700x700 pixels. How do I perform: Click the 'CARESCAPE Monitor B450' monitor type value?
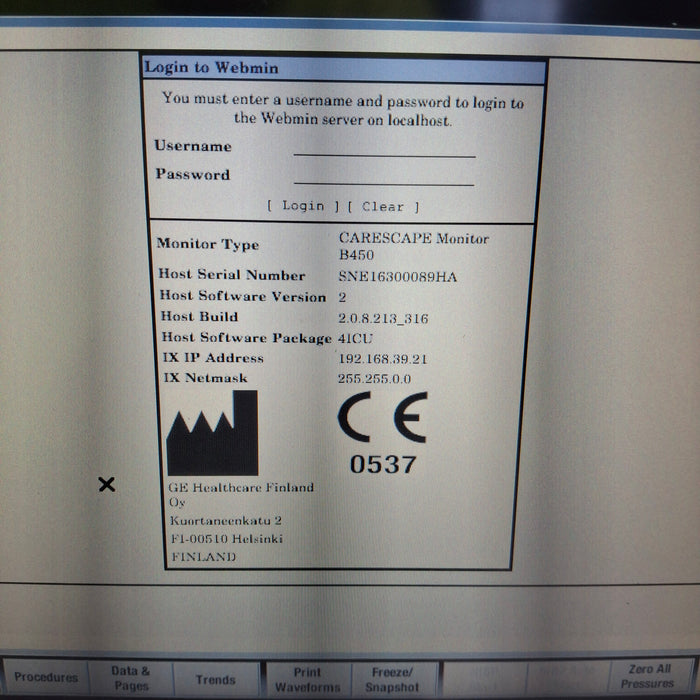pyautogui.click(x=413, y=246)
